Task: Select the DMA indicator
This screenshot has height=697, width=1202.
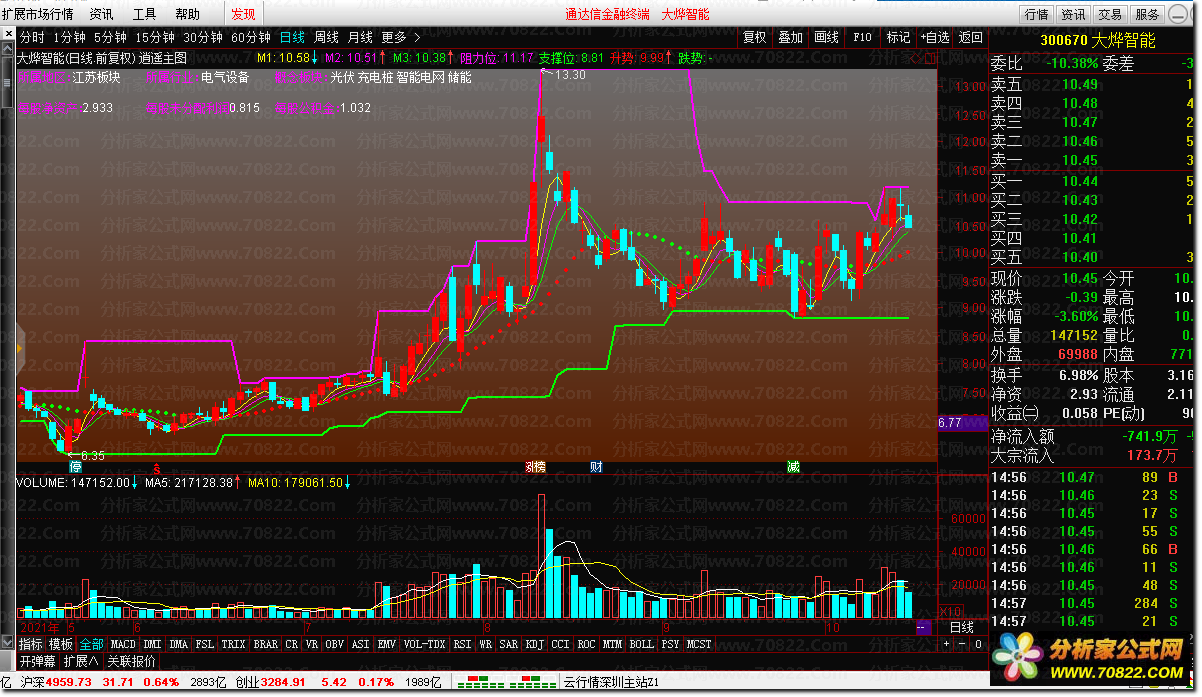Action: [x=178, y=644]
